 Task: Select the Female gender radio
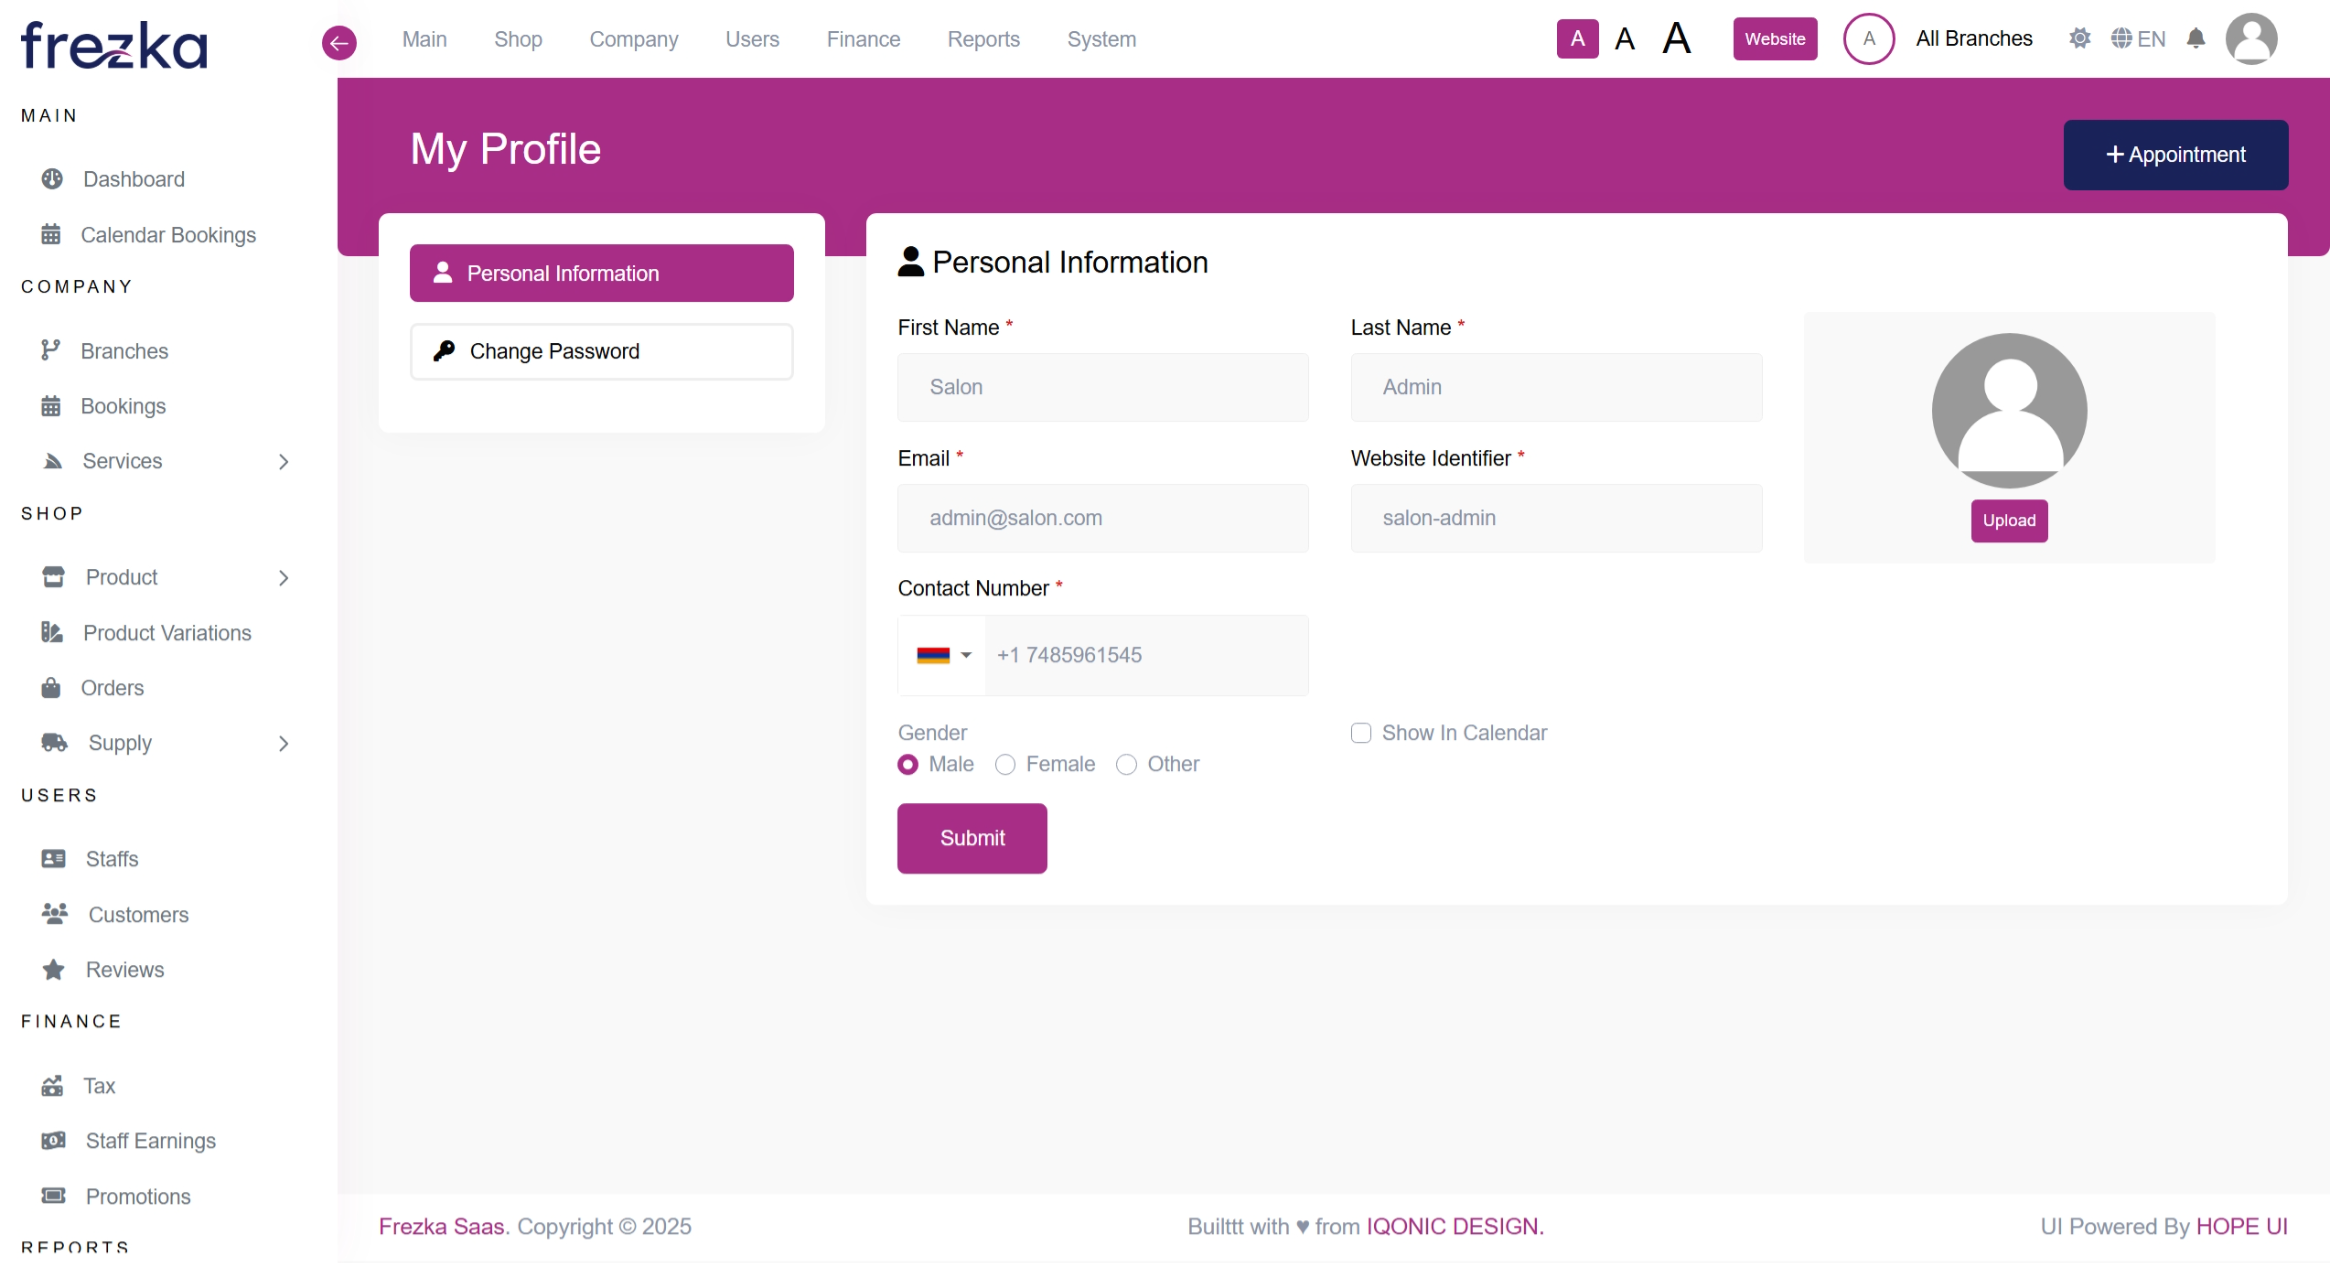pos(1005,765)
